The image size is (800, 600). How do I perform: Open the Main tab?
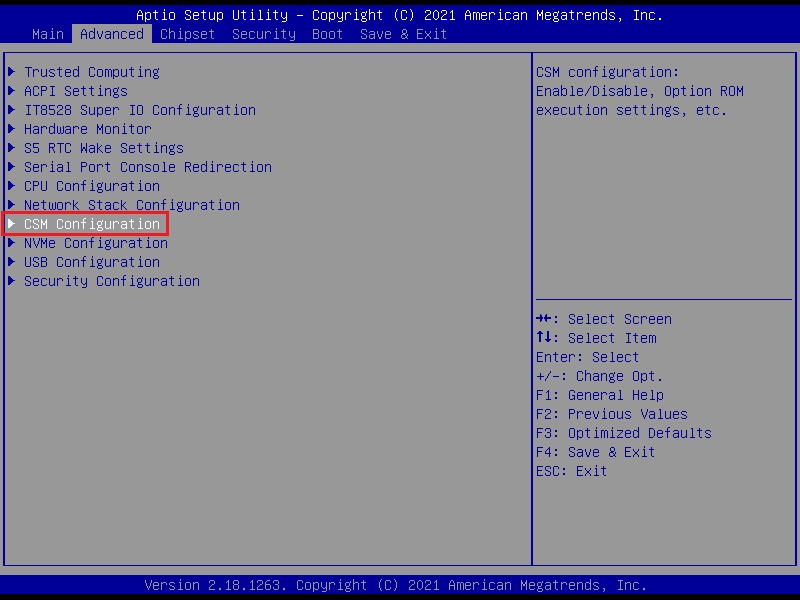[x=48, y=34]
